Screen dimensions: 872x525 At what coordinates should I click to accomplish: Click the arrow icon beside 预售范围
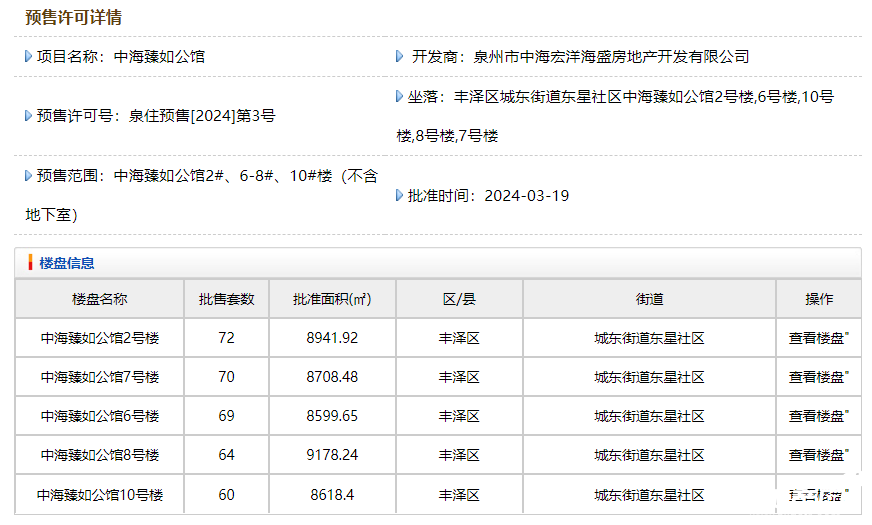pyautogui.click(x=28, y=176)
